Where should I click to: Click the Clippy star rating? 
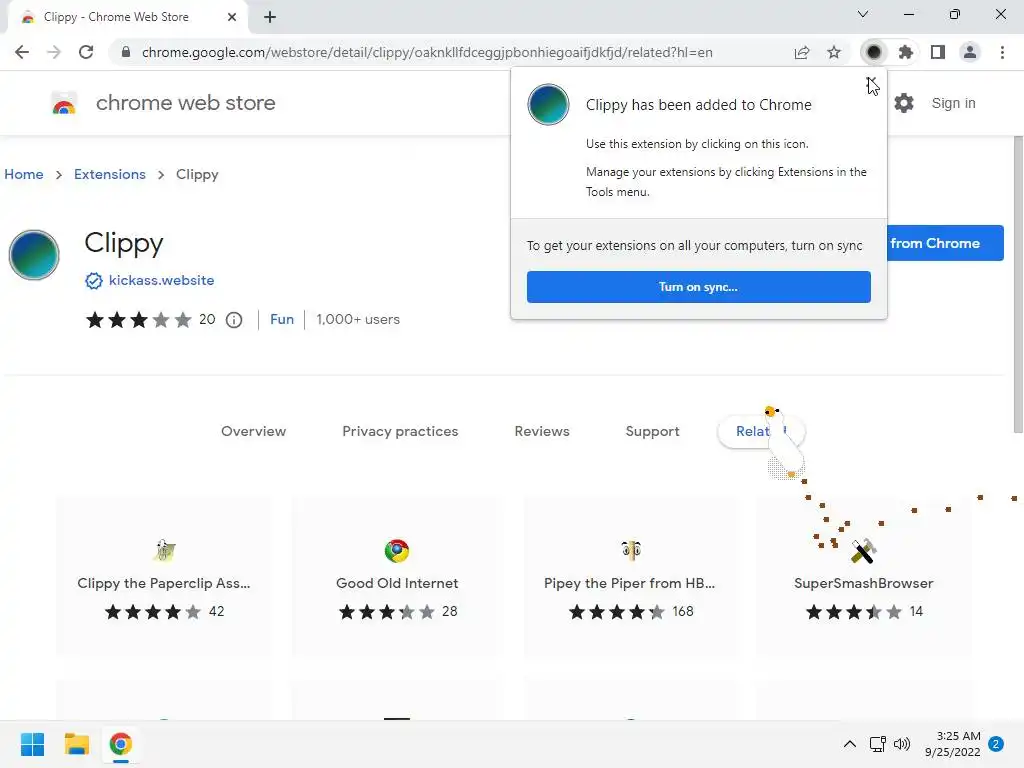tap(138, 320)
